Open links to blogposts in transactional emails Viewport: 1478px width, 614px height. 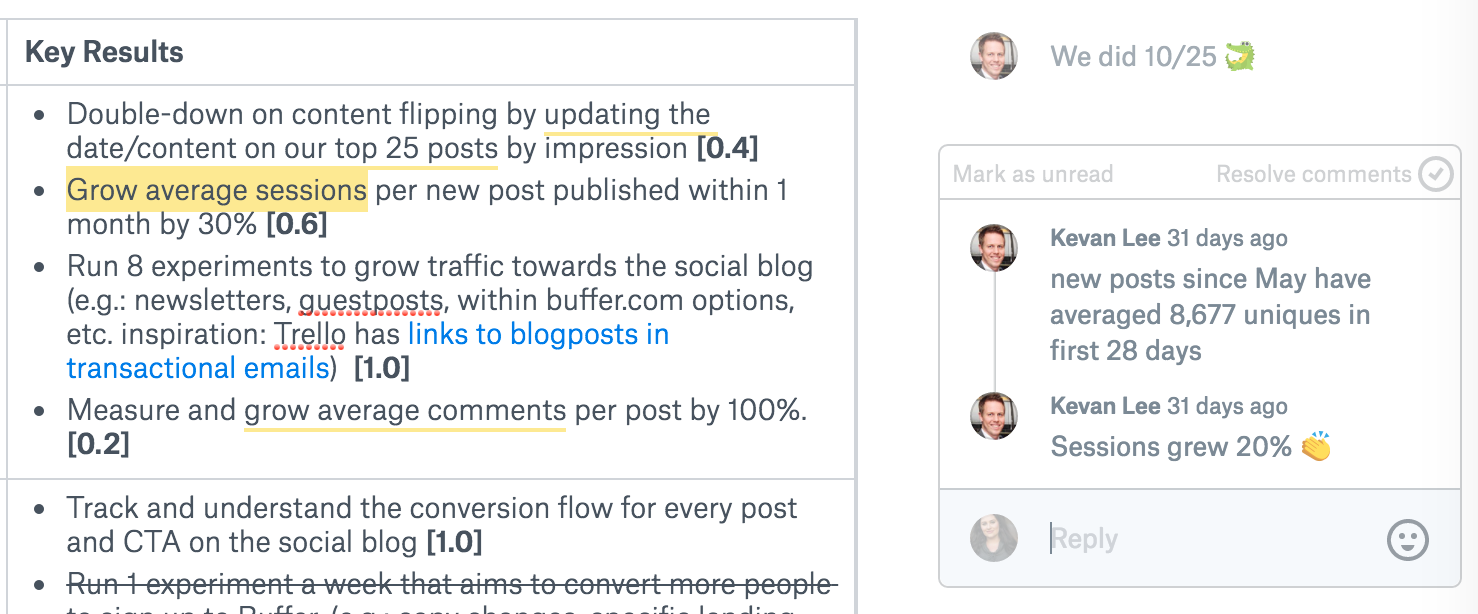point(368,351)
